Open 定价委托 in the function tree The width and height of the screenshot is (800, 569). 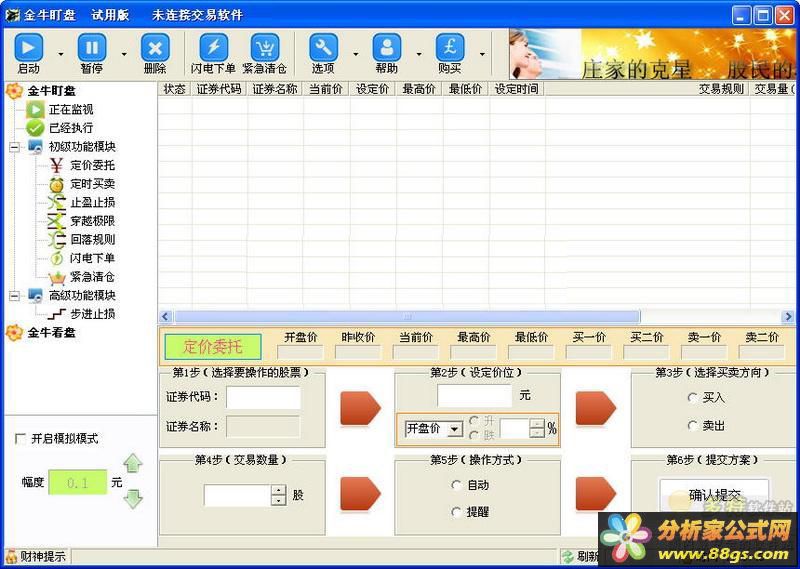[x=92, y=165]
